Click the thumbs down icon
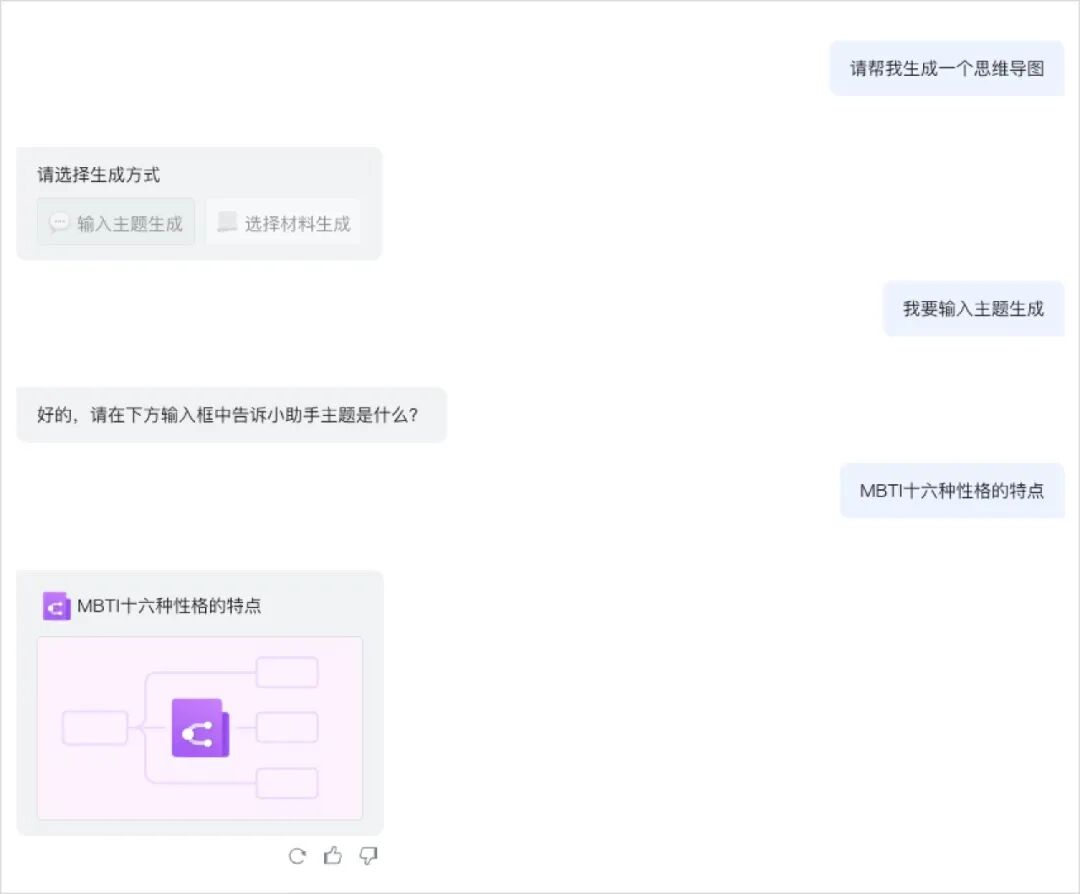The image size is (1080, 894). click(368, 856)
